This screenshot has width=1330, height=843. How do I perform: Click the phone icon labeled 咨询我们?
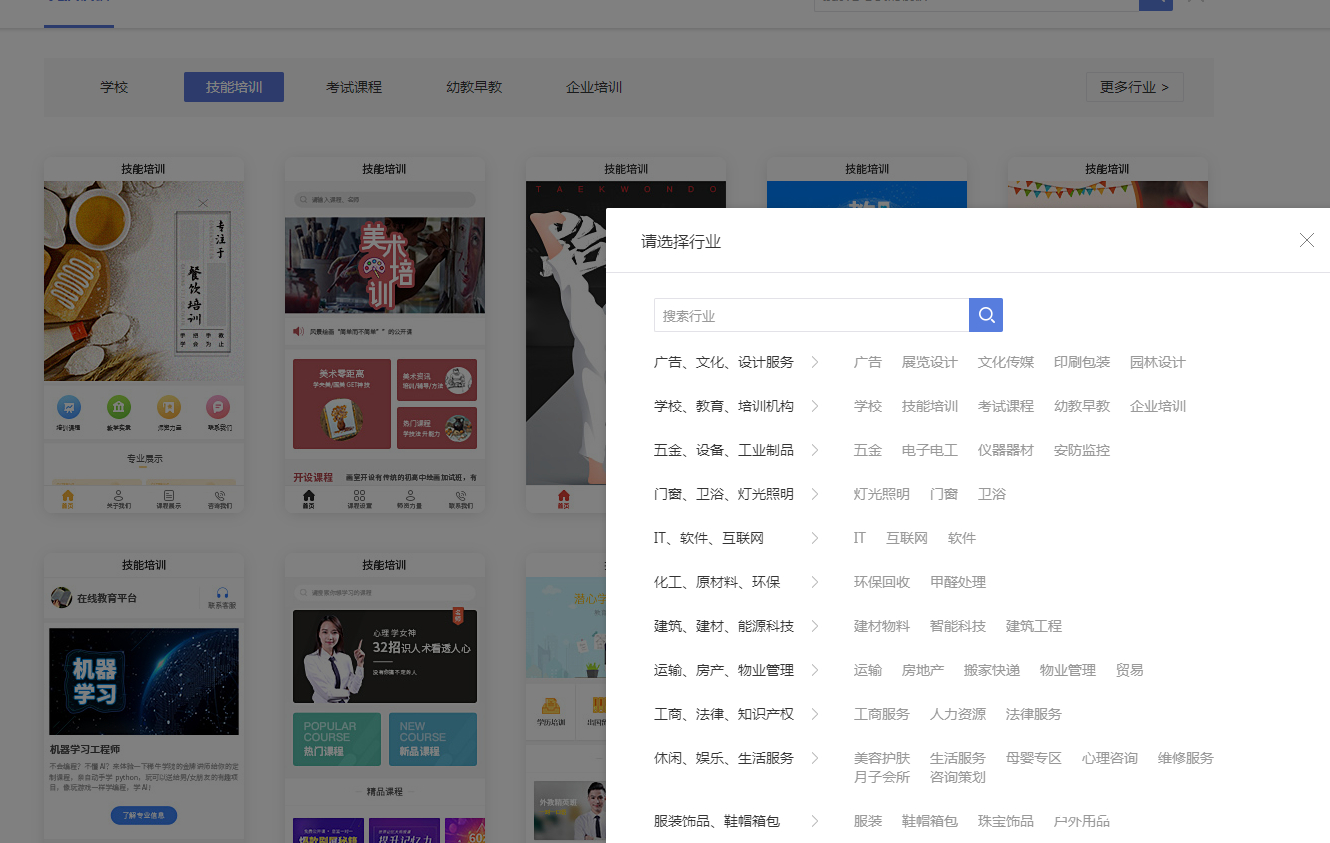point(220,496)
